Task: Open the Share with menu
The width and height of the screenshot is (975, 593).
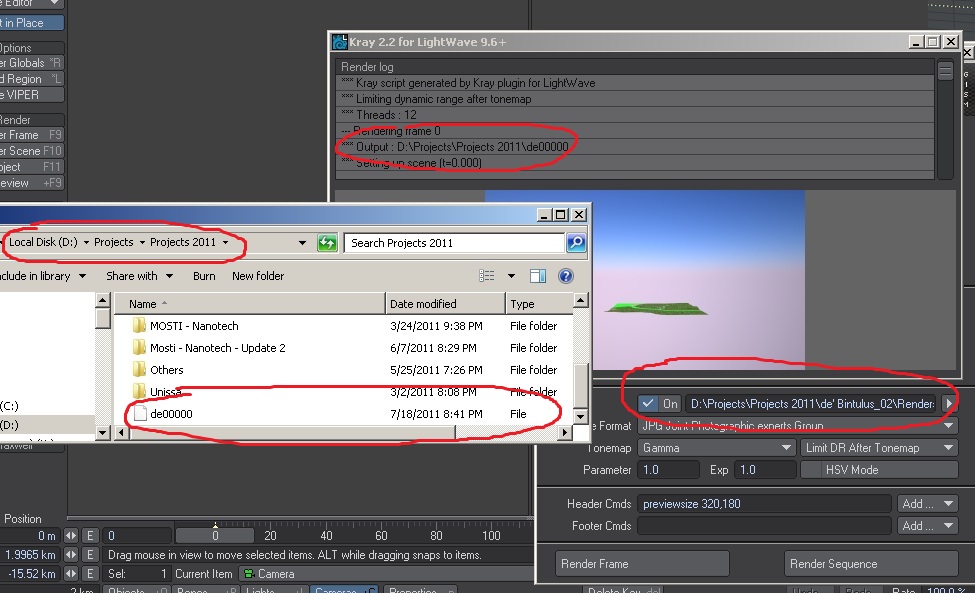Action: [x=139, y=276]
